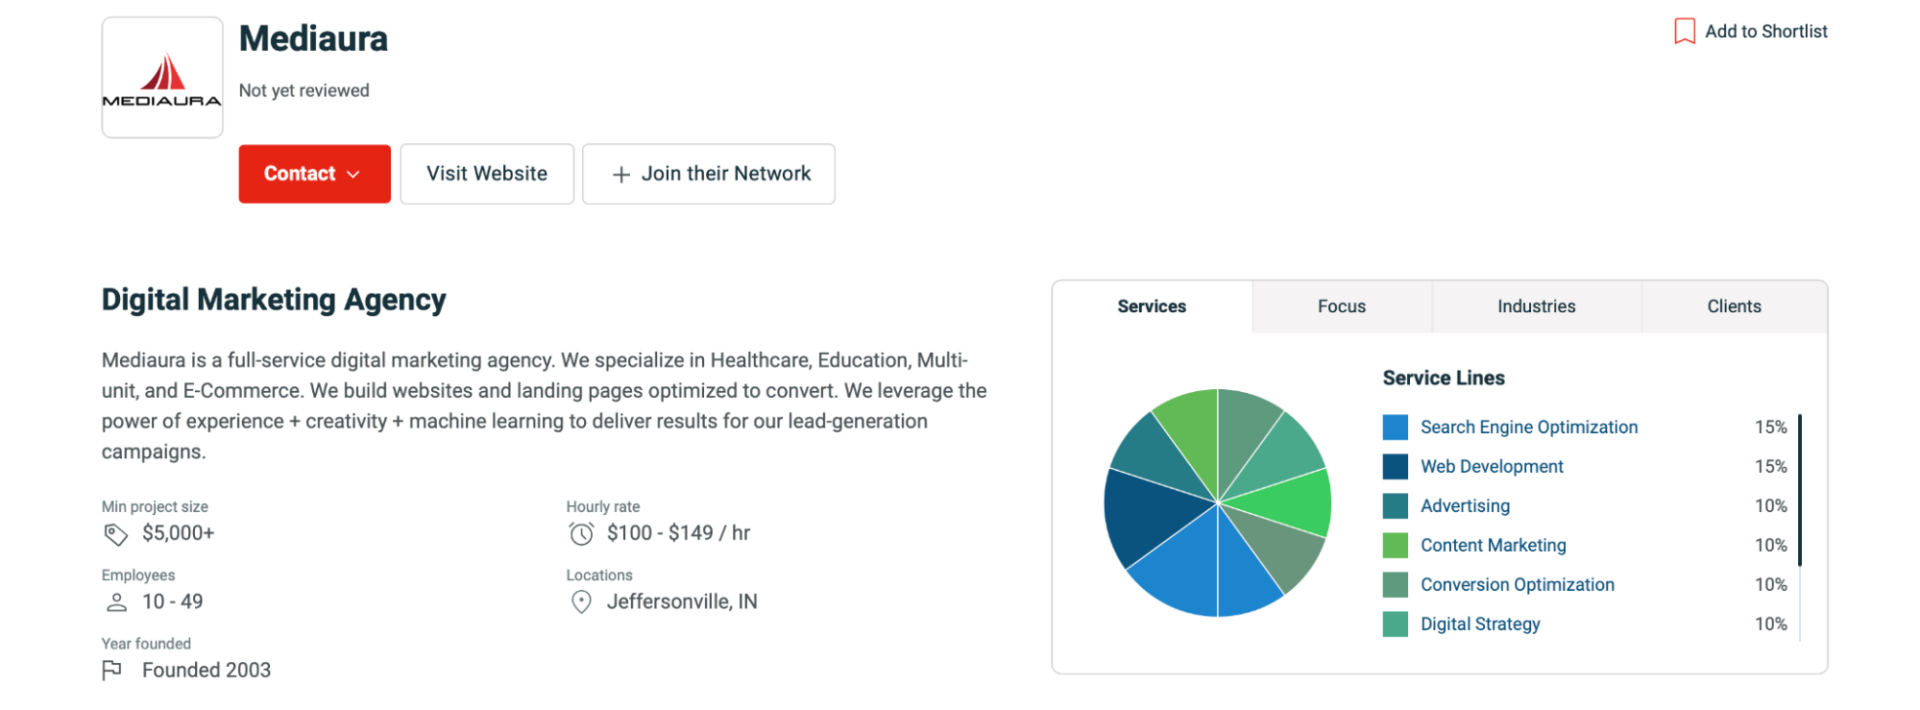Click the Add to Shortlist bookmark icon
Image resolution: width=1920 pixels, height=710 pixels.
(x=1684, y=31)
